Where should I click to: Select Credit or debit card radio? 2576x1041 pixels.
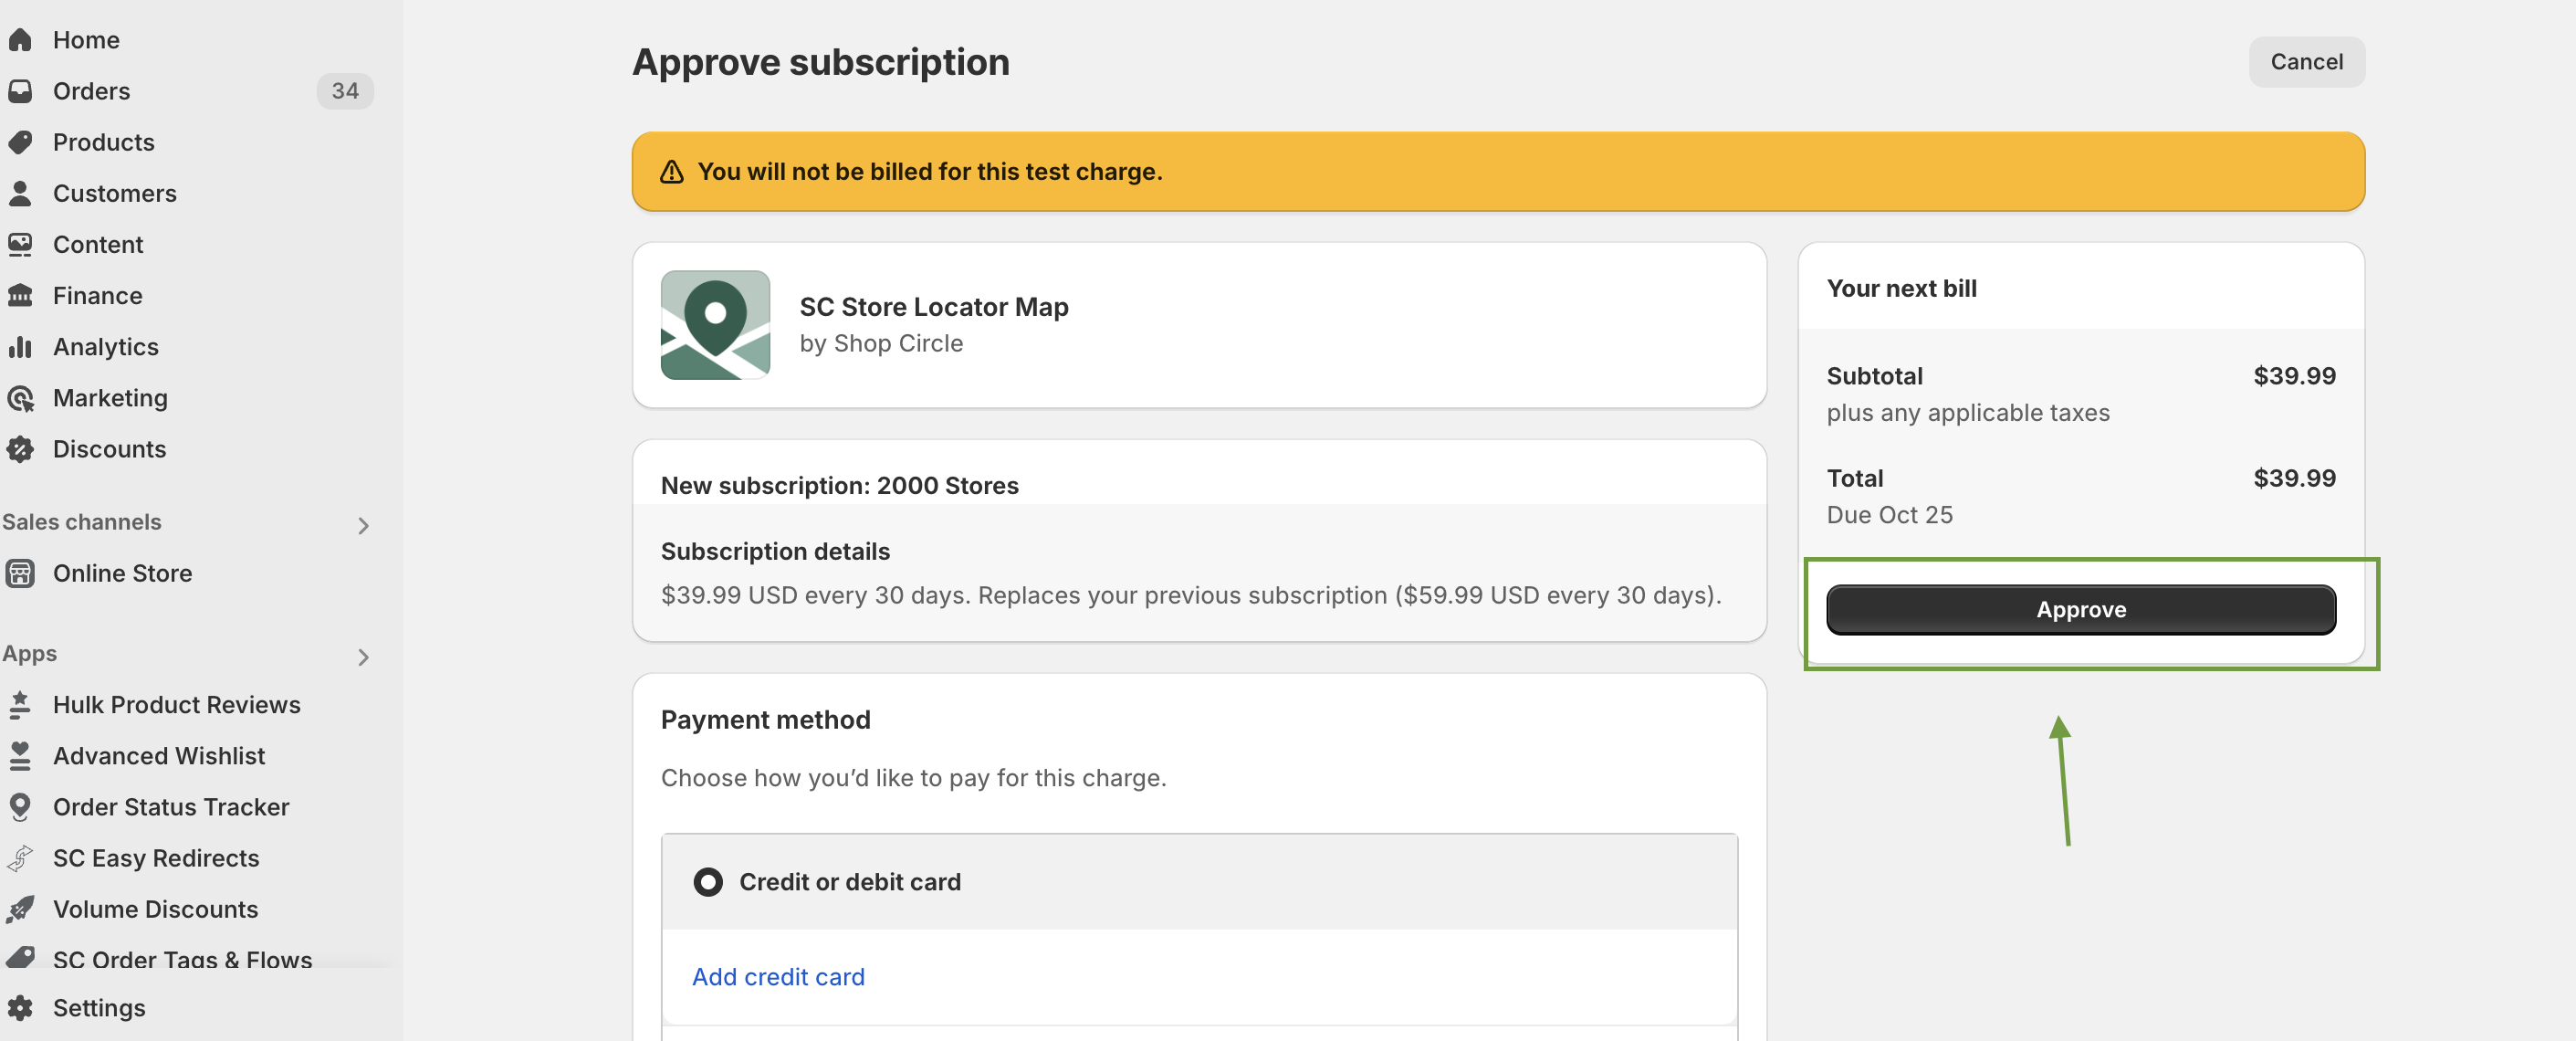(707, 881)
